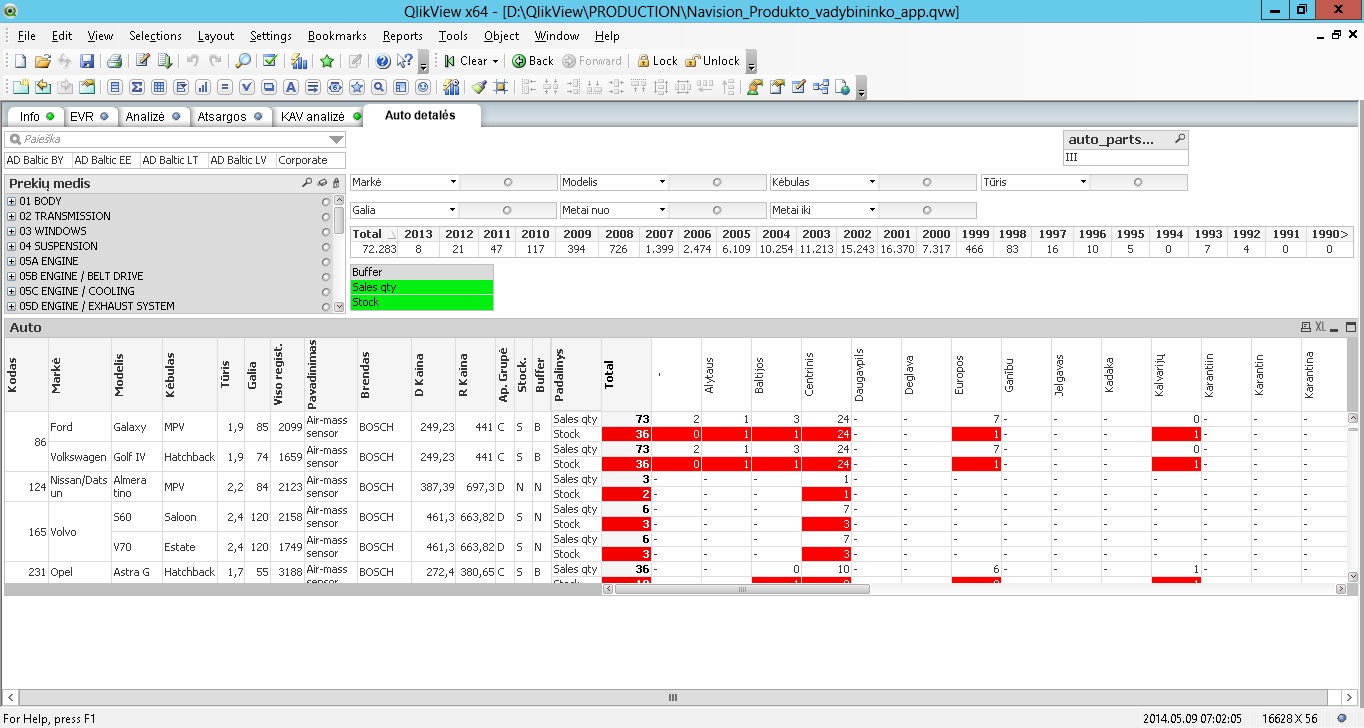This screenshot has height=728, width=1364.
Task: Send Auto table to Excel via XL icon
Action: (1320, 327)
